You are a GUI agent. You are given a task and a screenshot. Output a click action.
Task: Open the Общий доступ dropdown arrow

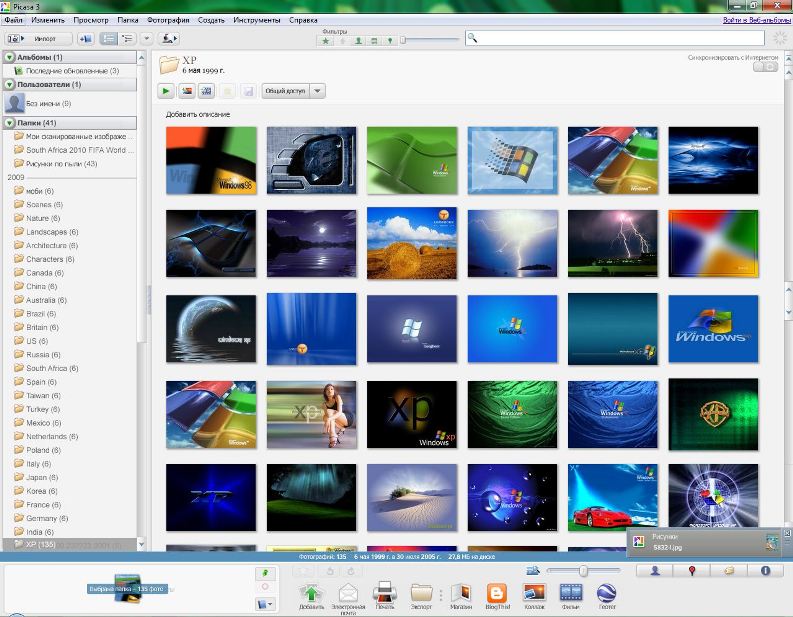[x=318, y=91]
